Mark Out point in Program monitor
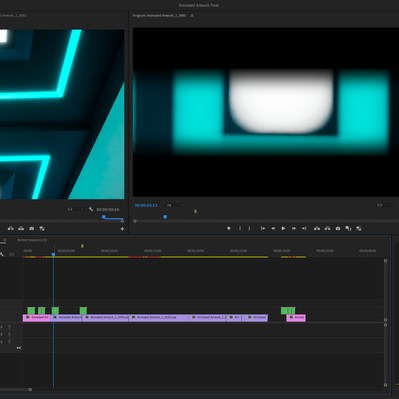 249,228
